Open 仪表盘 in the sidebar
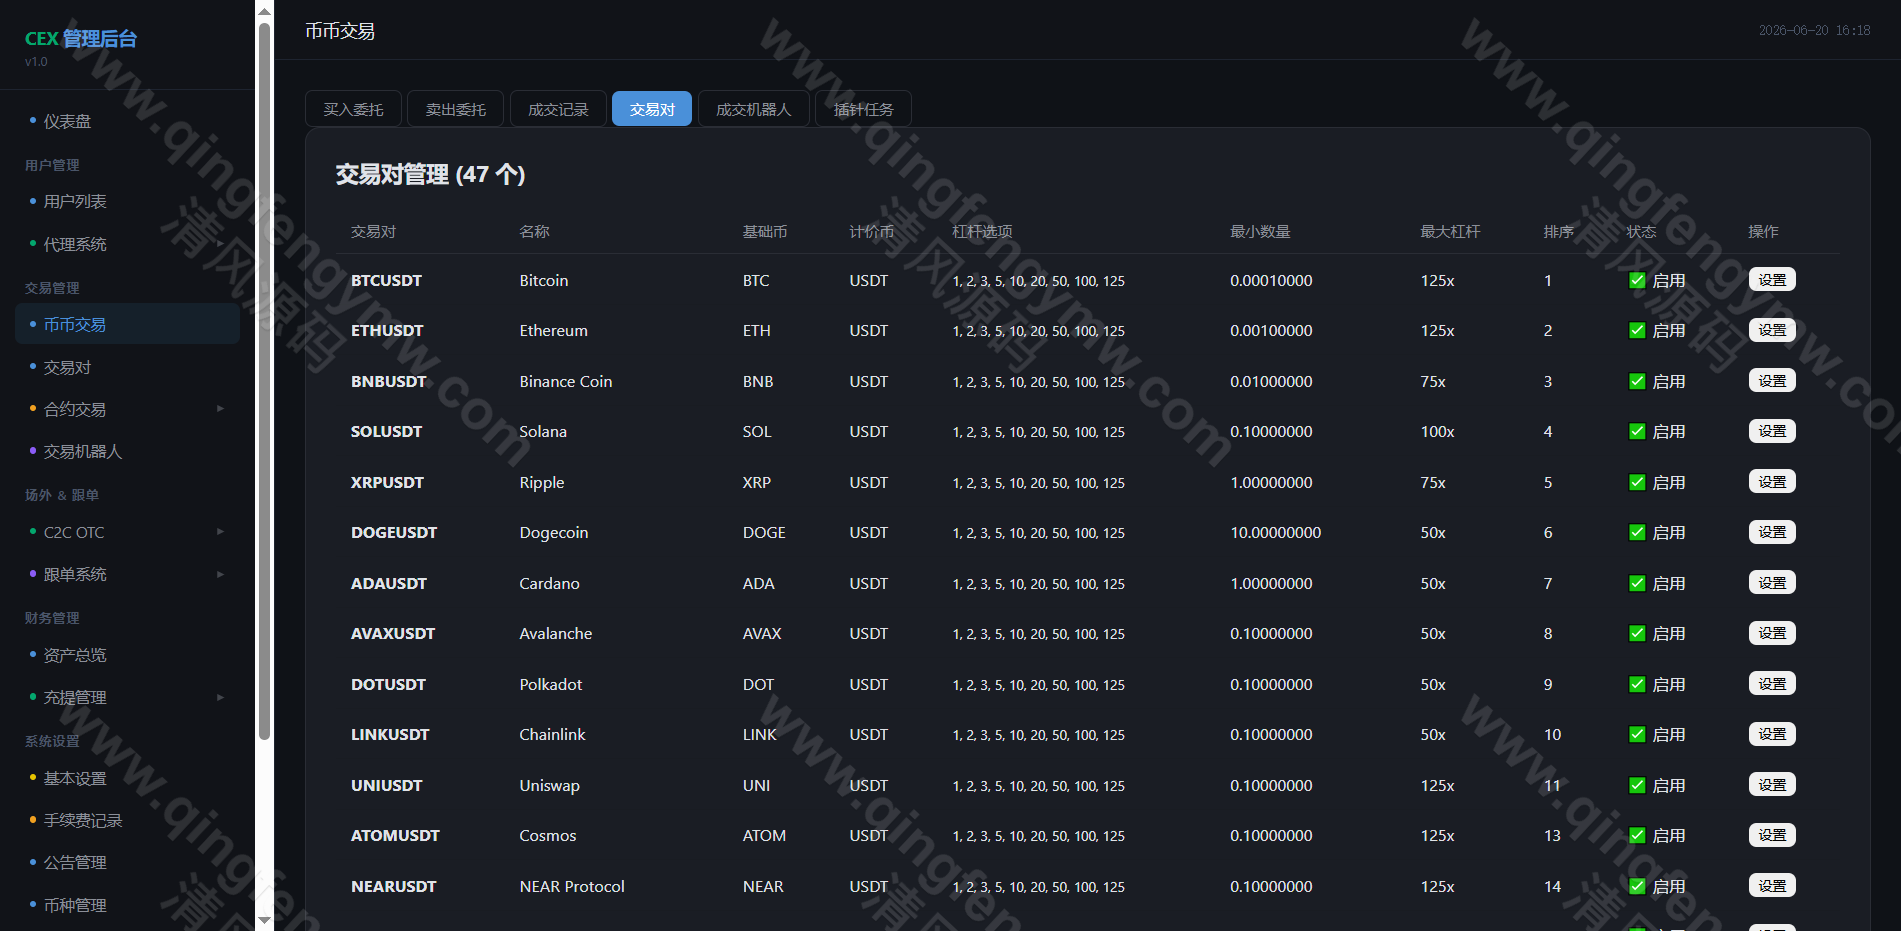Screen dimensions: 1901x931 coord(127,121)
